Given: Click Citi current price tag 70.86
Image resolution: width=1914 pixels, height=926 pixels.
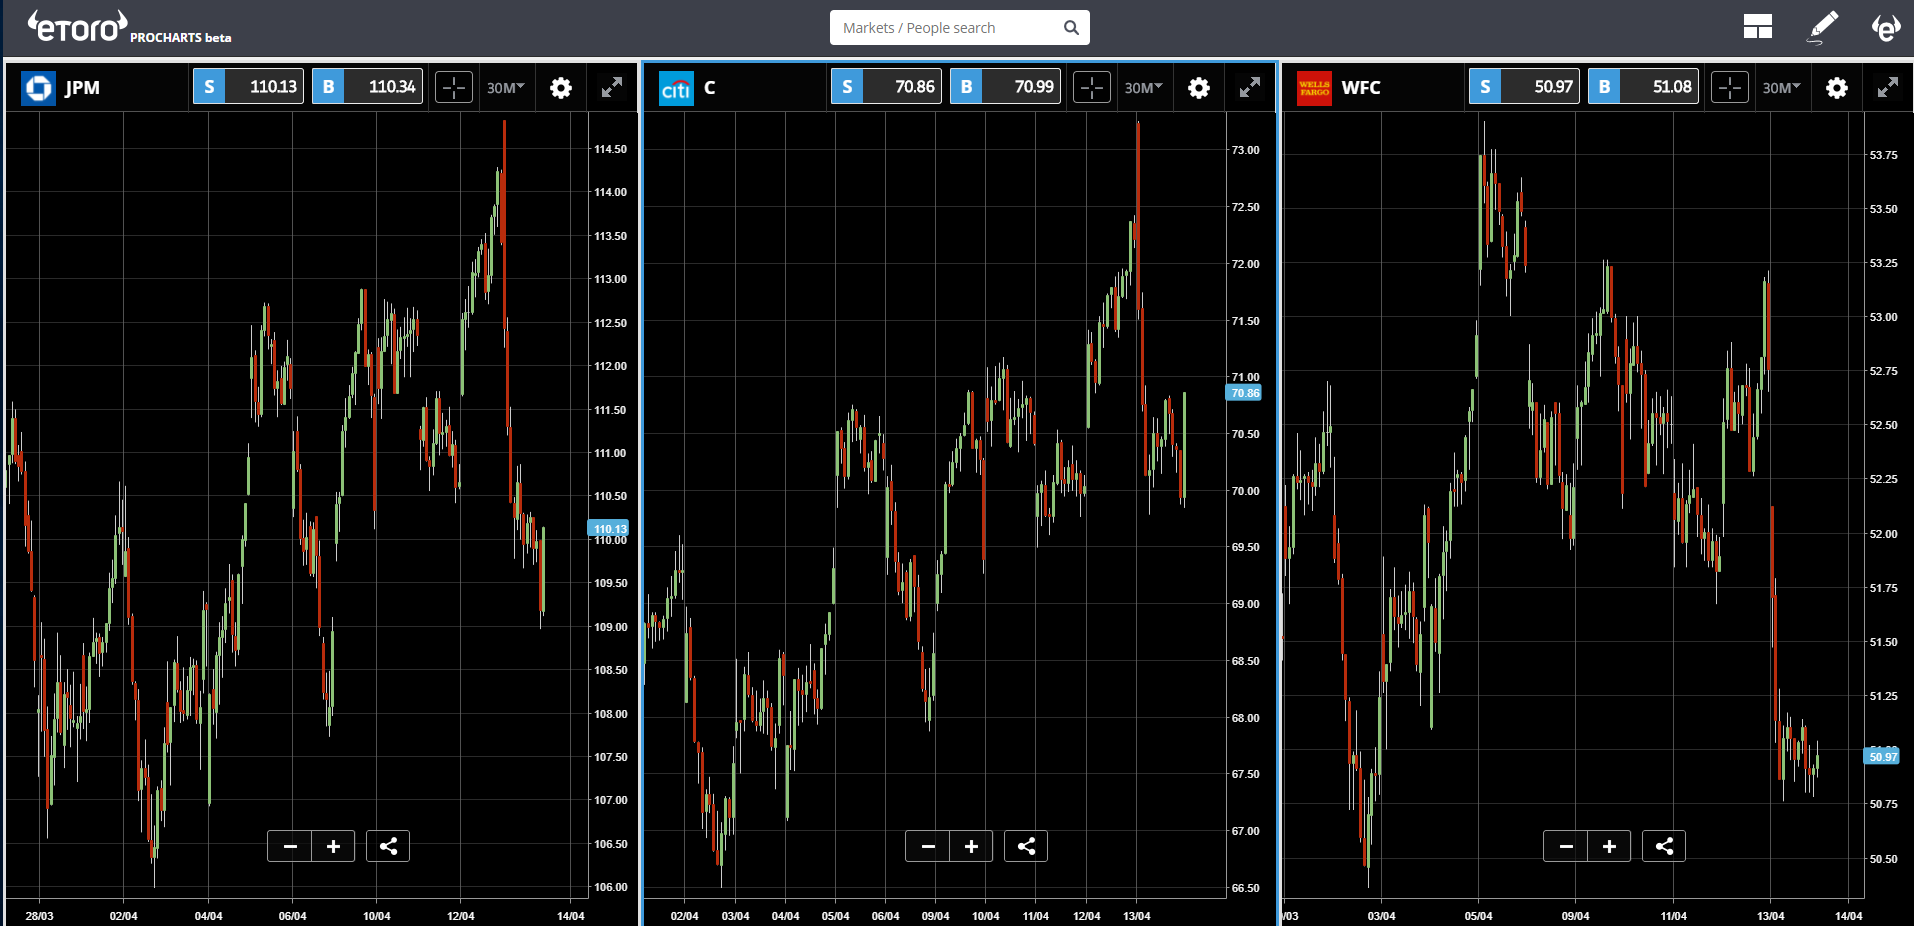Looking at the screenshot, I should [x=1244, y=393].
